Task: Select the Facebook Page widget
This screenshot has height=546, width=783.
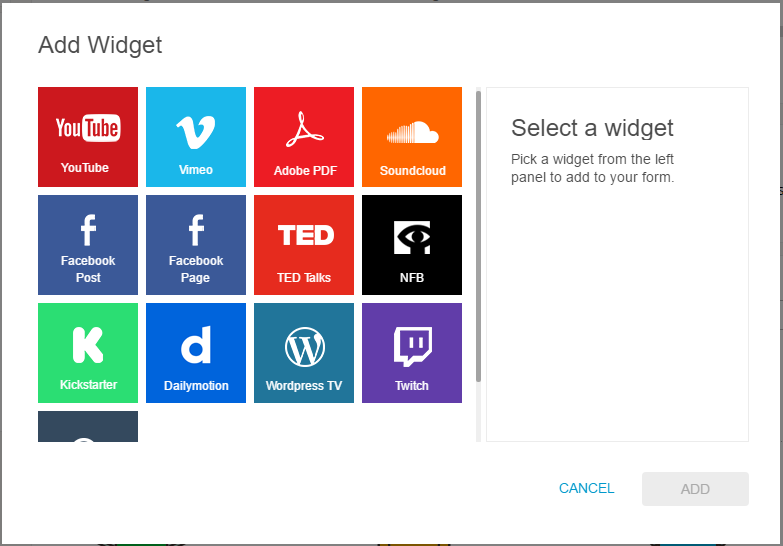Action: click(196, 245)
